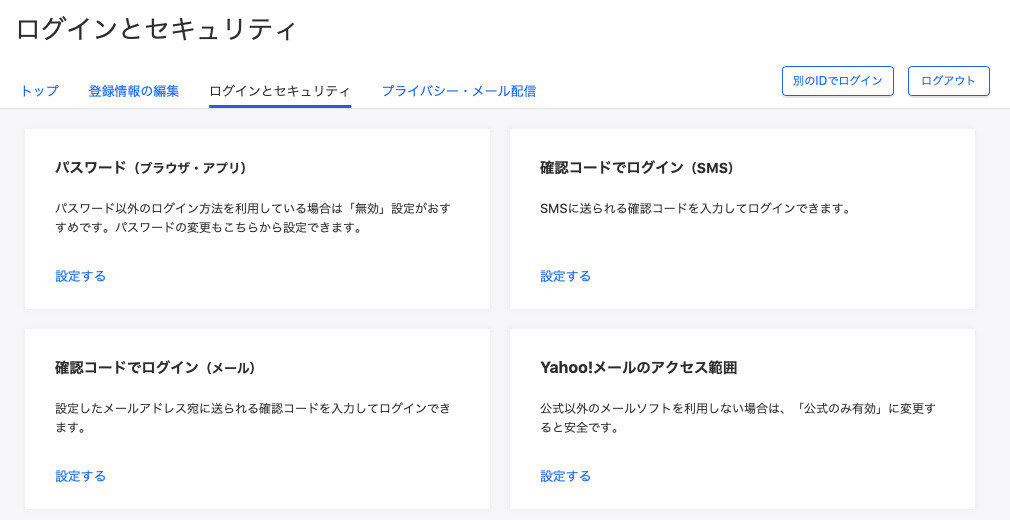Click the password description mentioning「無効」設定

[252, 218]
